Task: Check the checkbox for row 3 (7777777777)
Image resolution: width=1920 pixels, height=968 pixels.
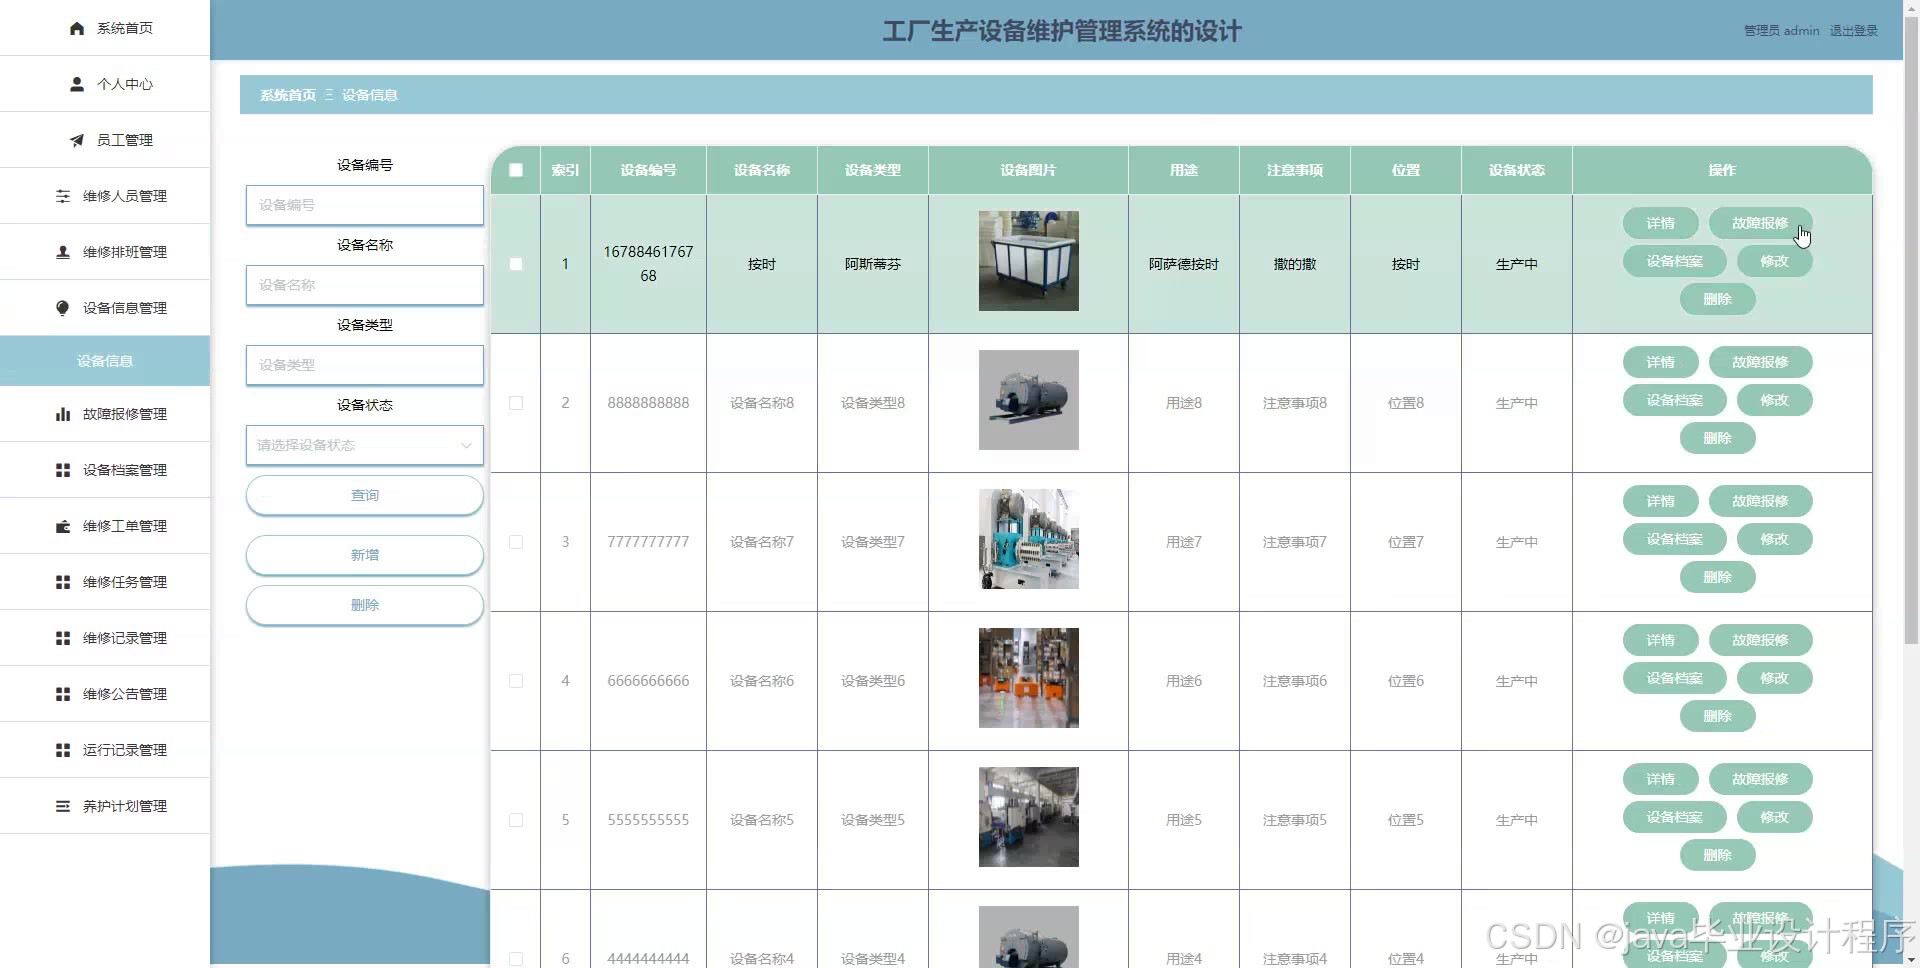Action: 516,542
